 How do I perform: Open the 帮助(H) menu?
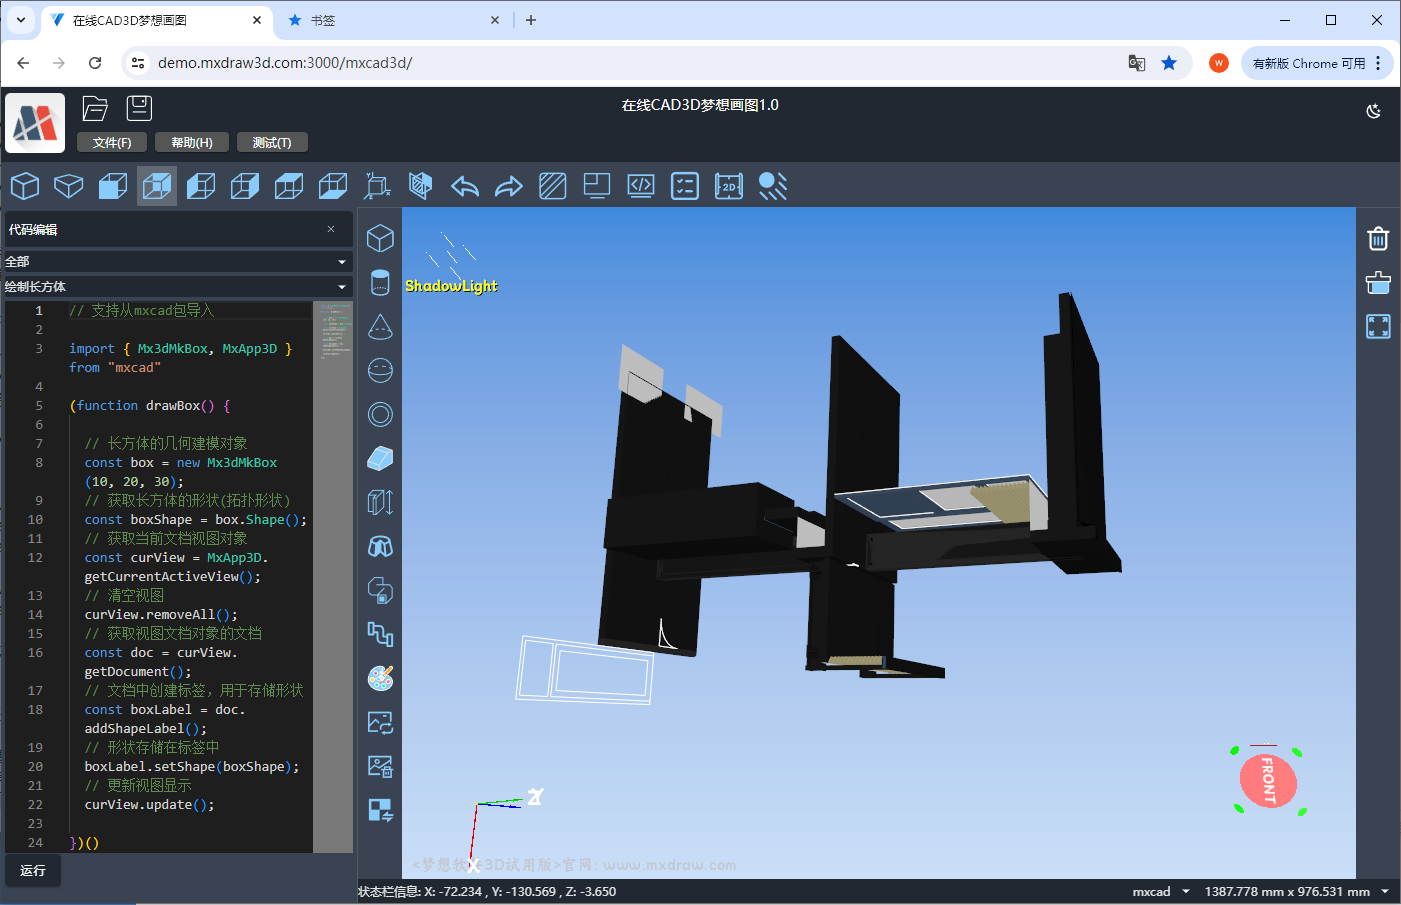[x=192, y=143]
